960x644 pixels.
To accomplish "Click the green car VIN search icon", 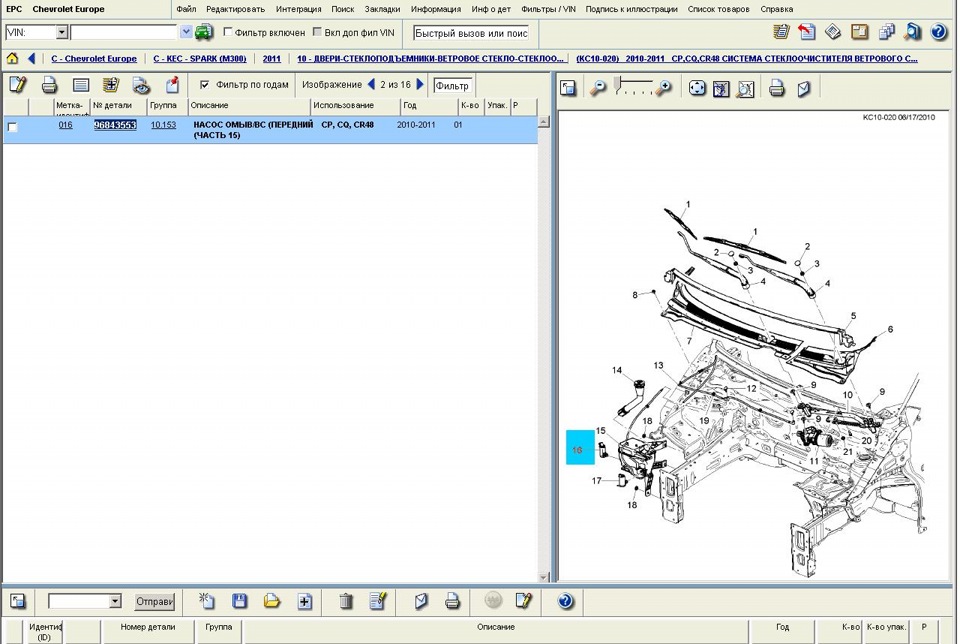I will pyautogui.click(x=204, y=32).
